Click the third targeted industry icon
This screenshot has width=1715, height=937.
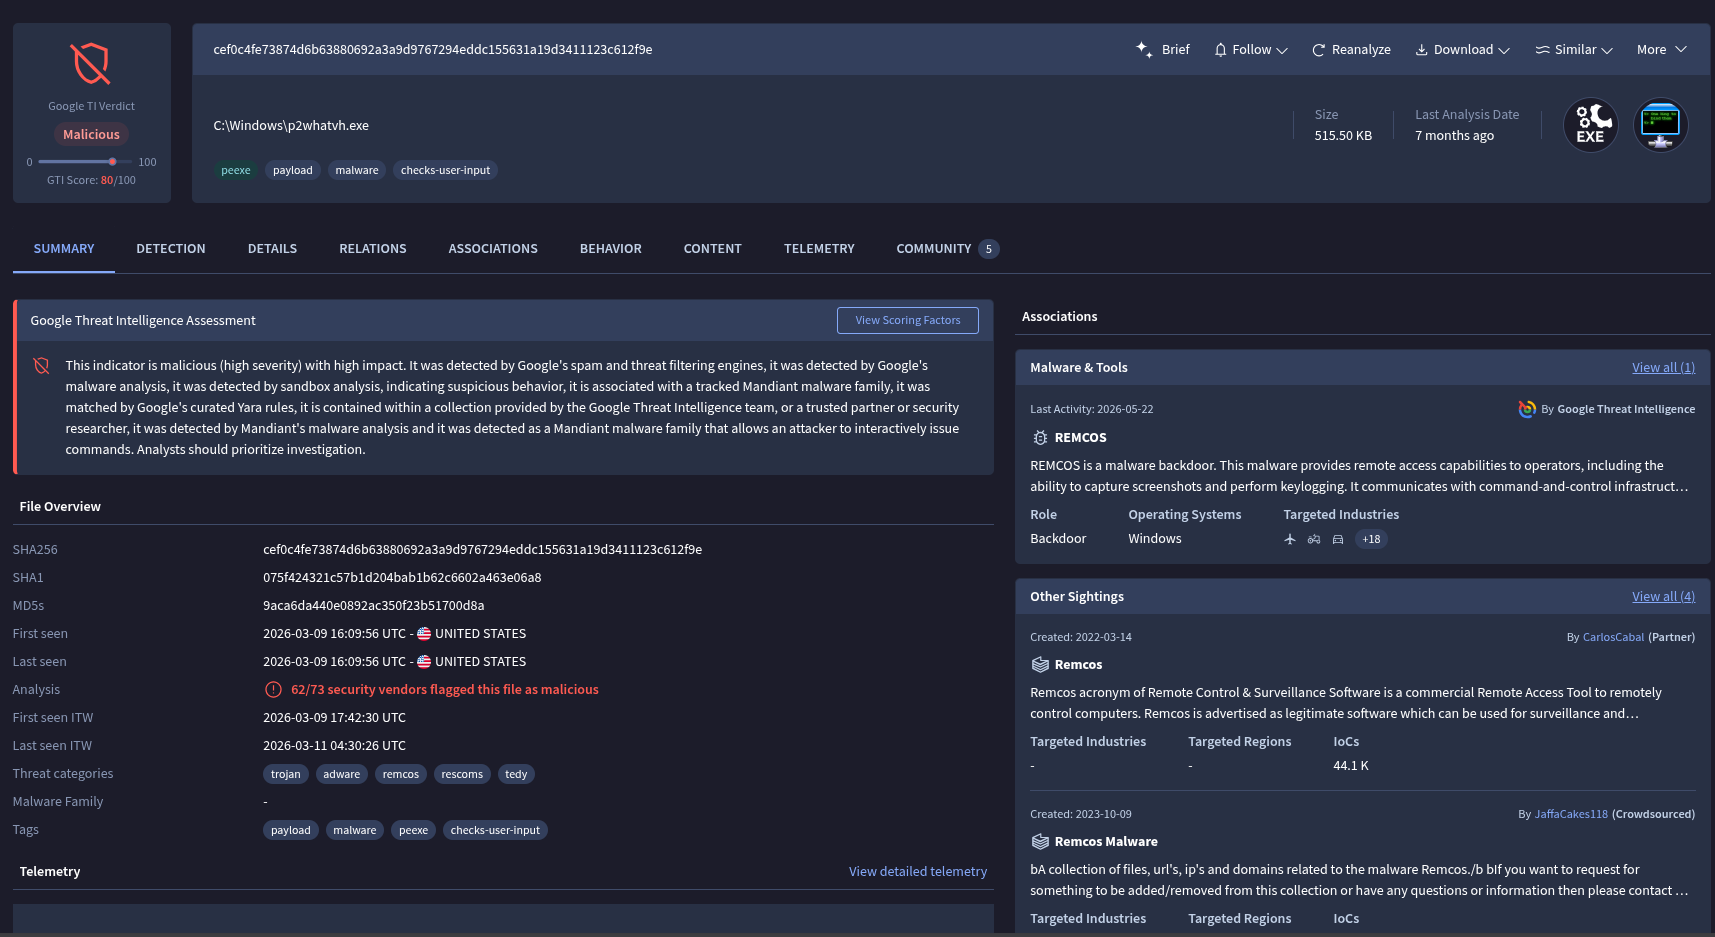click(1338, 539)
